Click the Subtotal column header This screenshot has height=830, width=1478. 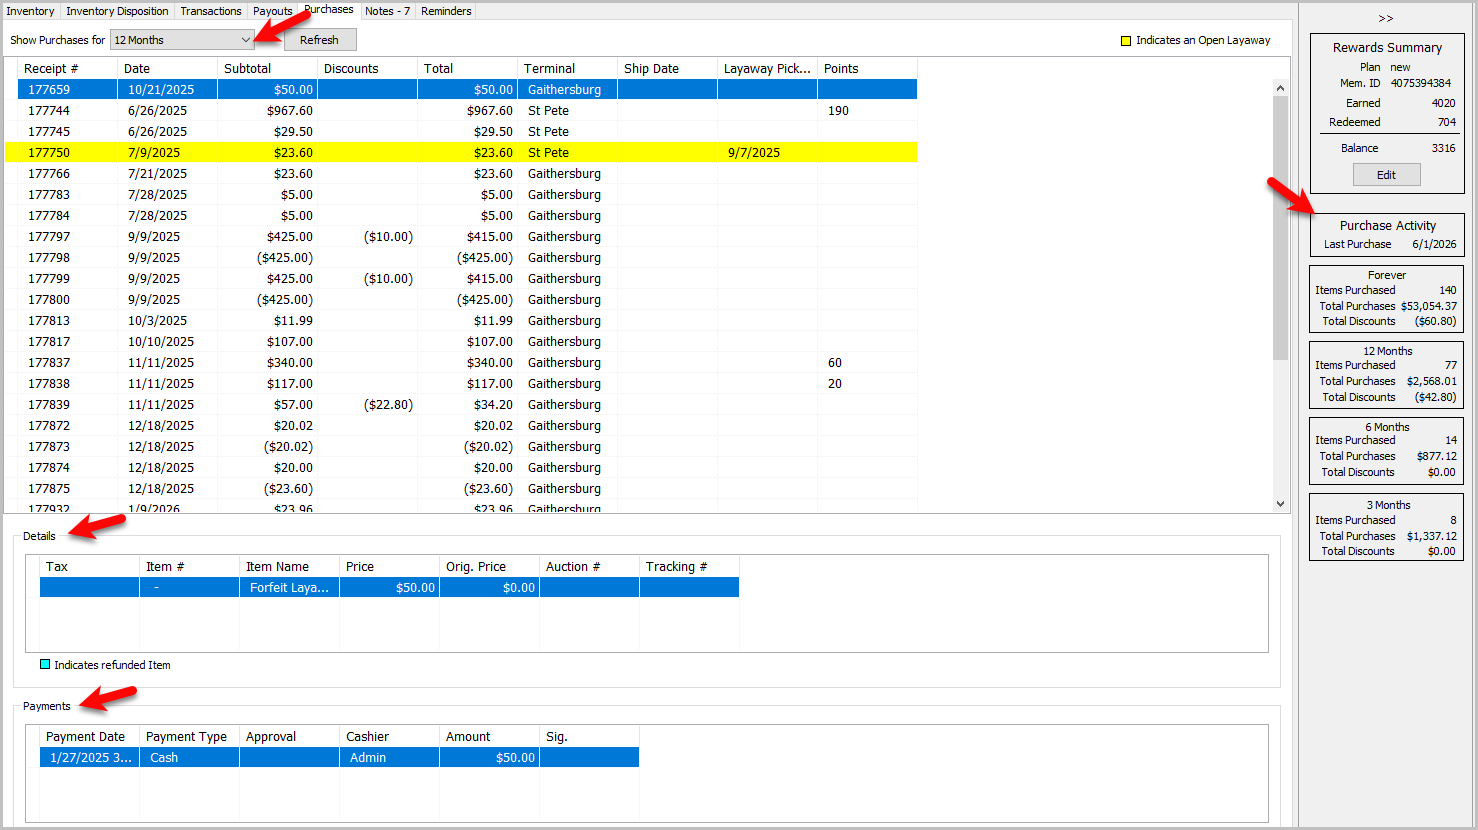point(268,68)
